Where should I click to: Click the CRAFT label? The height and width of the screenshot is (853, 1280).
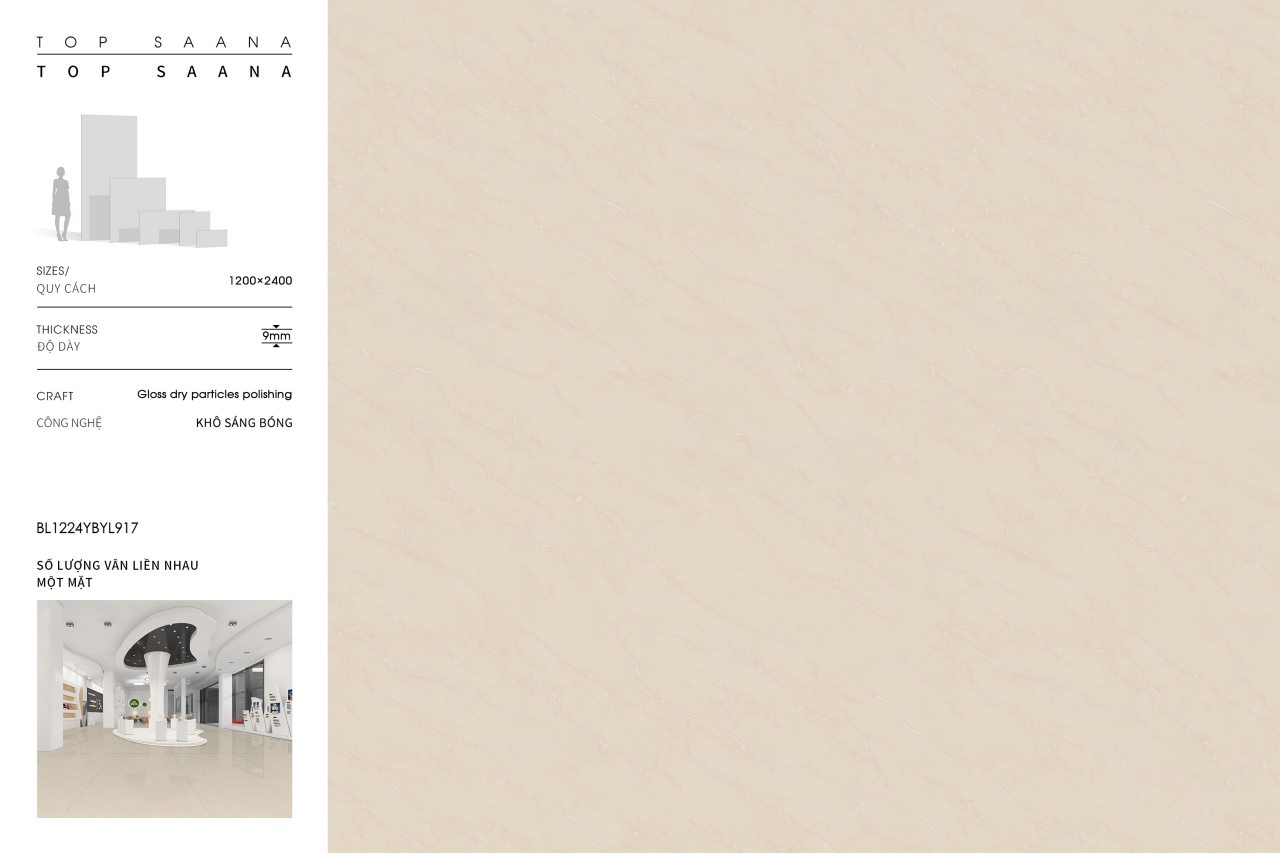pos(55,396)
